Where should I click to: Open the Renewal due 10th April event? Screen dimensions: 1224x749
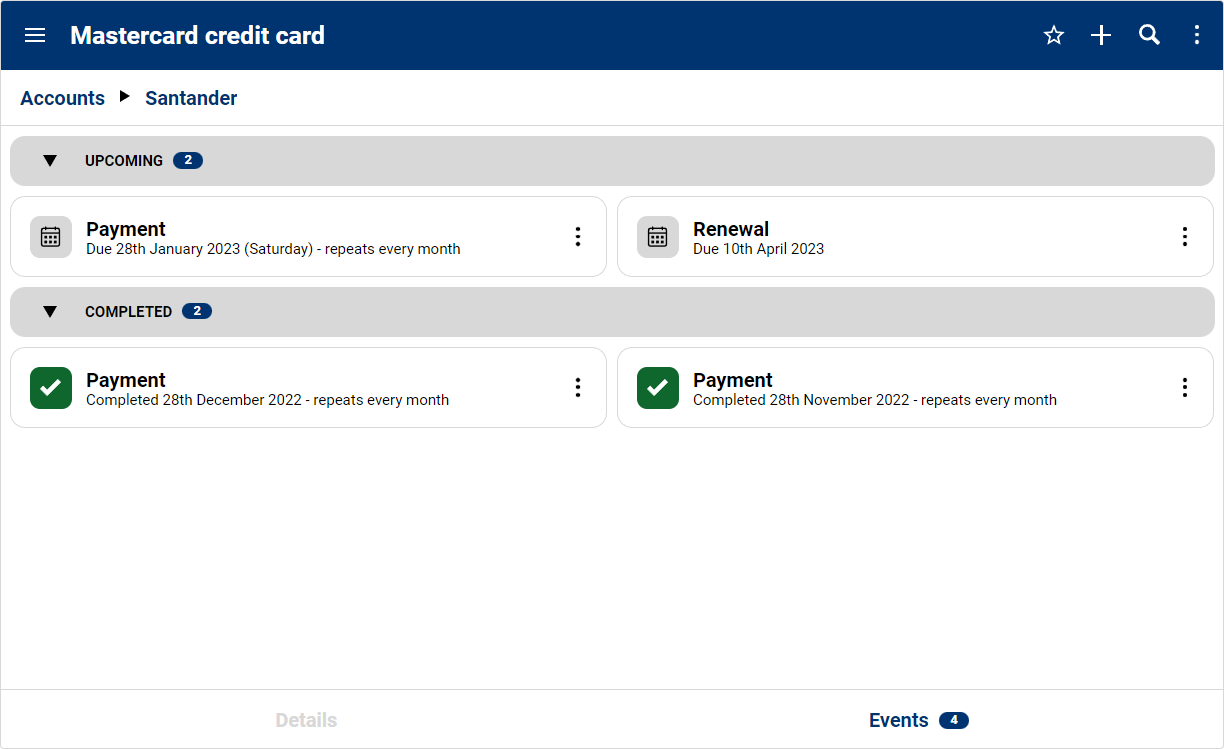click(x=900, y=237)
